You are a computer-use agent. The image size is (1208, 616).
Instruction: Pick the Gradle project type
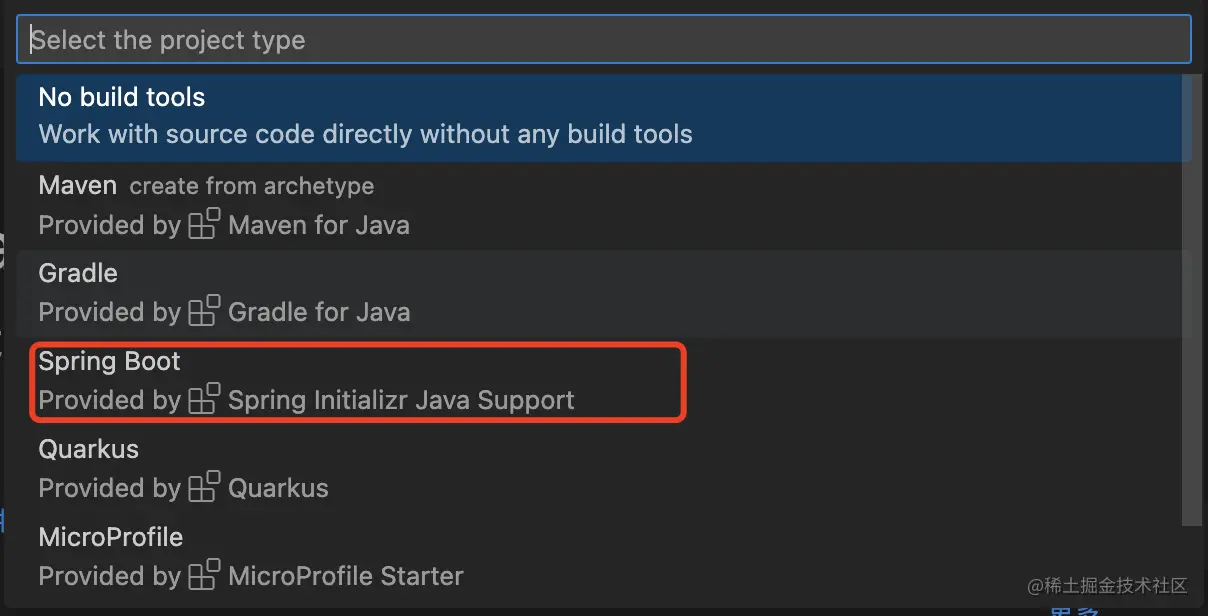603,293
